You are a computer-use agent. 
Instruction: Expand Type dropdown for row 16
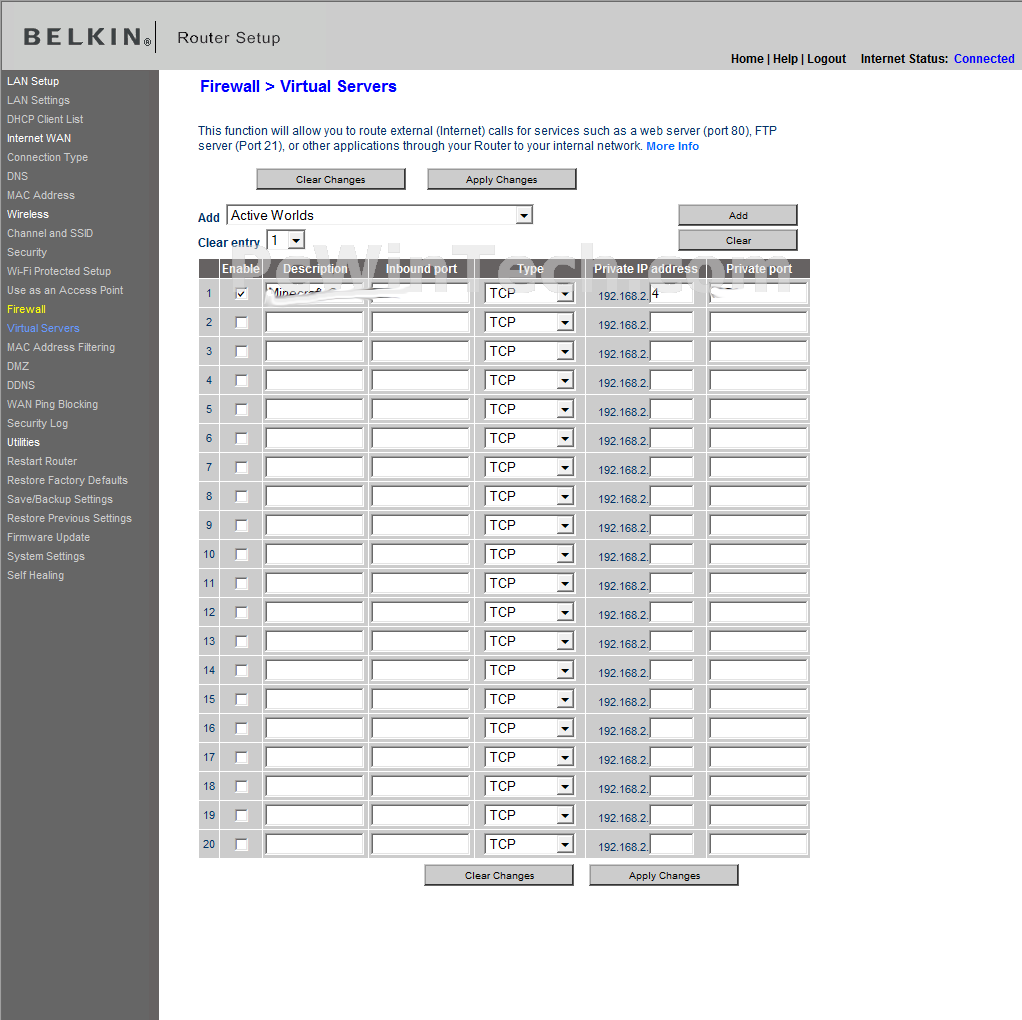point(529,729)
